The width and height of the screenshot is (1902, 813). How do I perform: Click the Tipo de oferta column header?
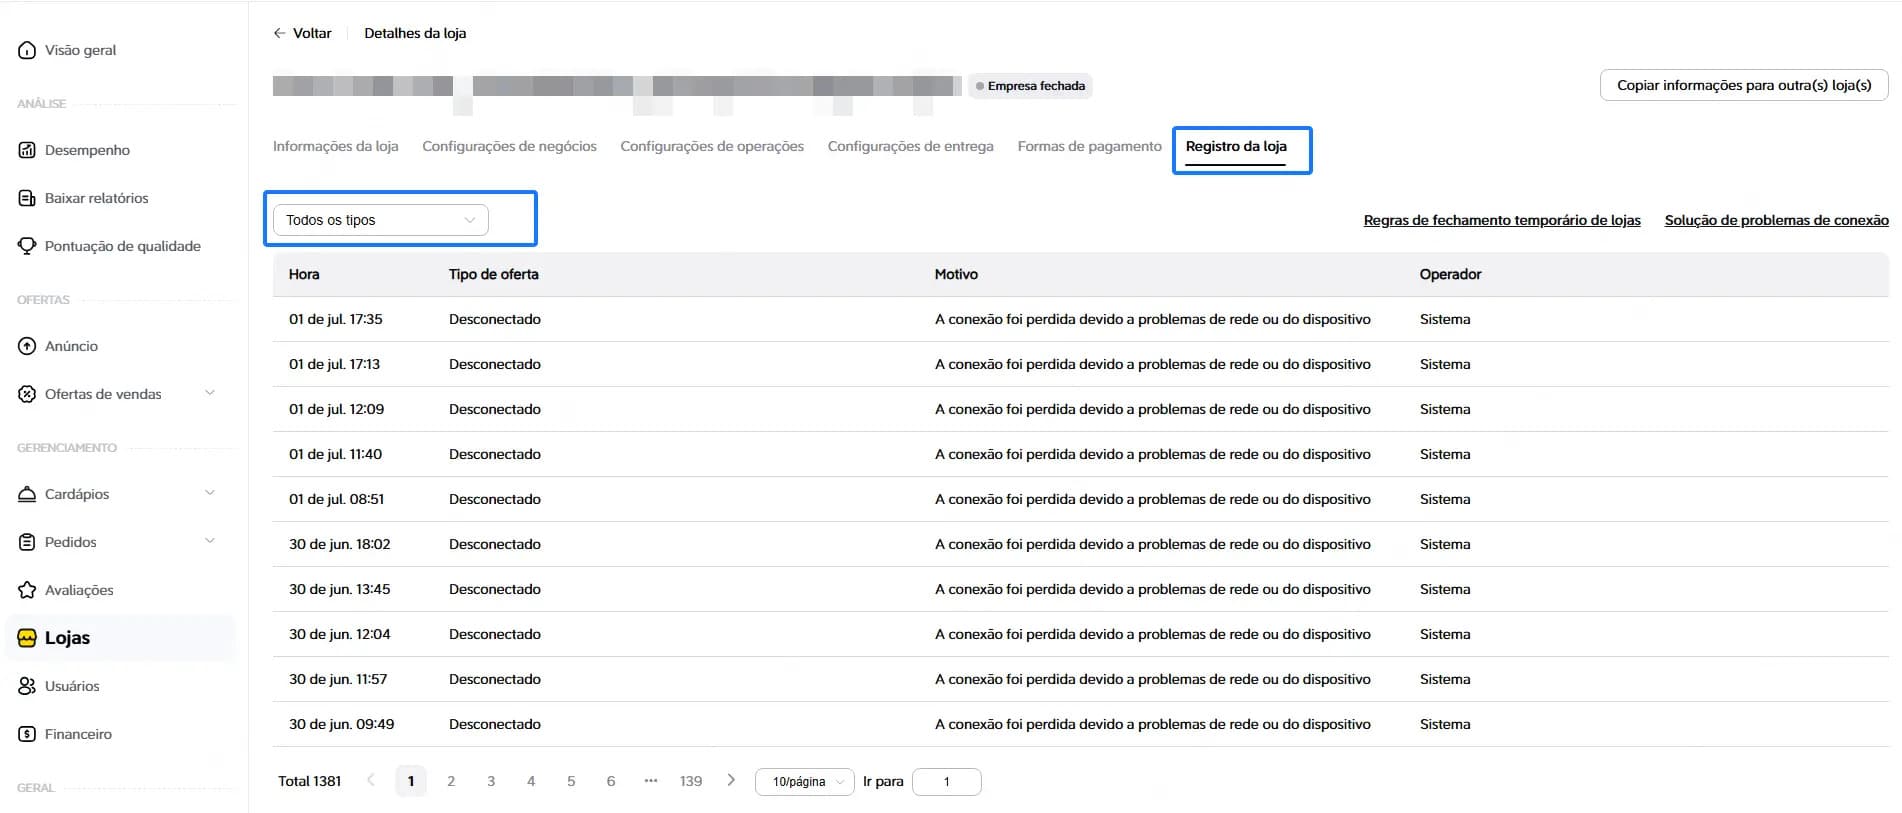point(494,274)
